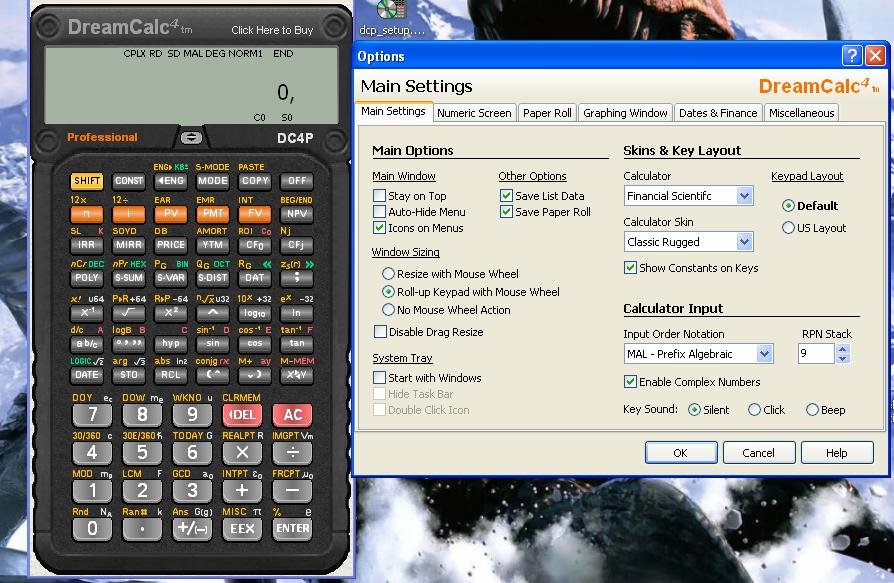Click the Click Here to Buy link
The height and width of the screenshot is (583, 894).
[272, 30]
